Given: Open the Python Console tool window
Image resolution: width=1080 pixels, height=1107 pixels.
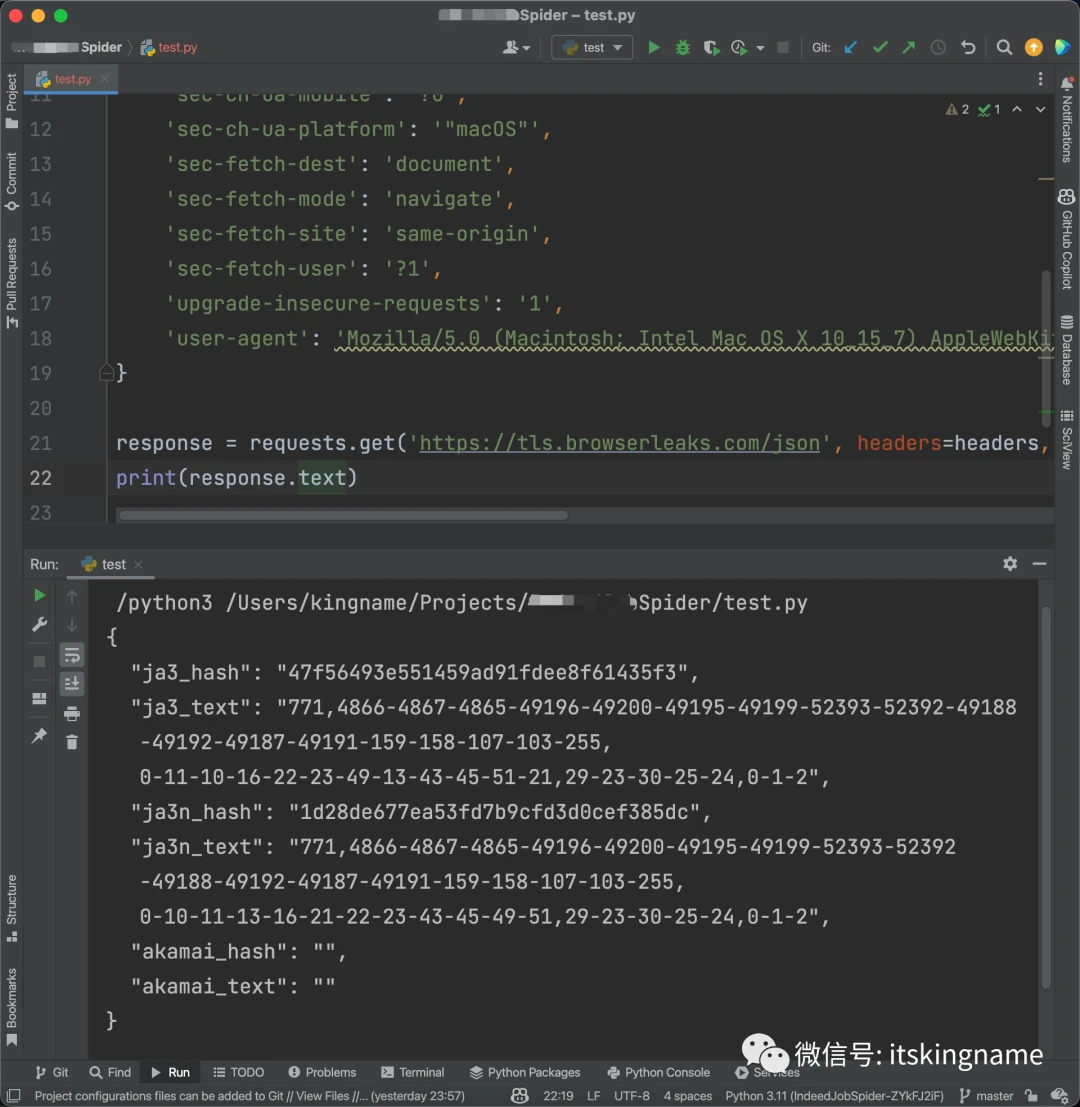Looking at the screenshot, I should (659, 1072).
